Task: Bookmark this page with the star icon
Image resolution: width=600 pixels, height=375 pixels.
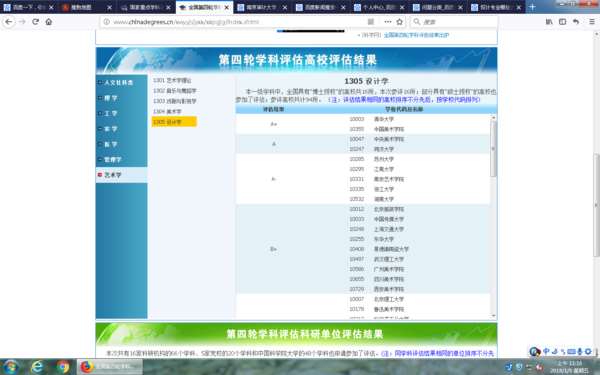Action: pos(399,22)
